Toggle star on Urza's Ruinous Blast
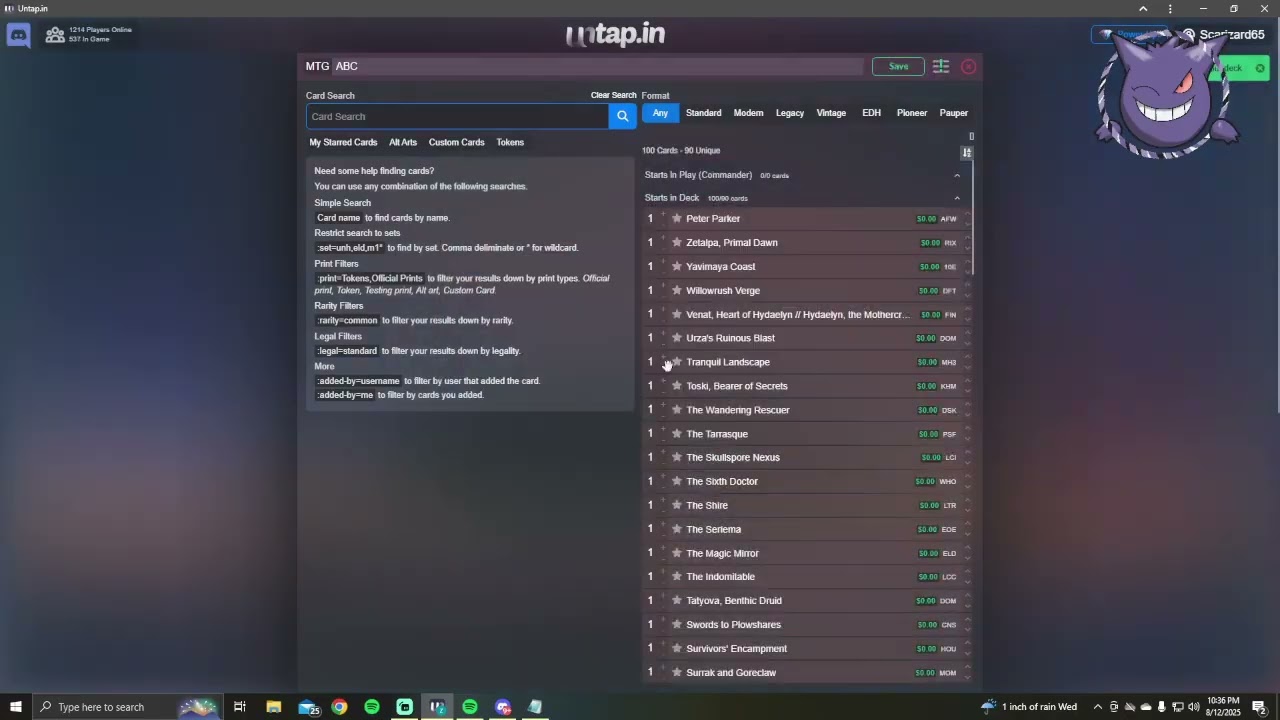The height and width of the screenshot is (720, 1280). tap(677, 338)
